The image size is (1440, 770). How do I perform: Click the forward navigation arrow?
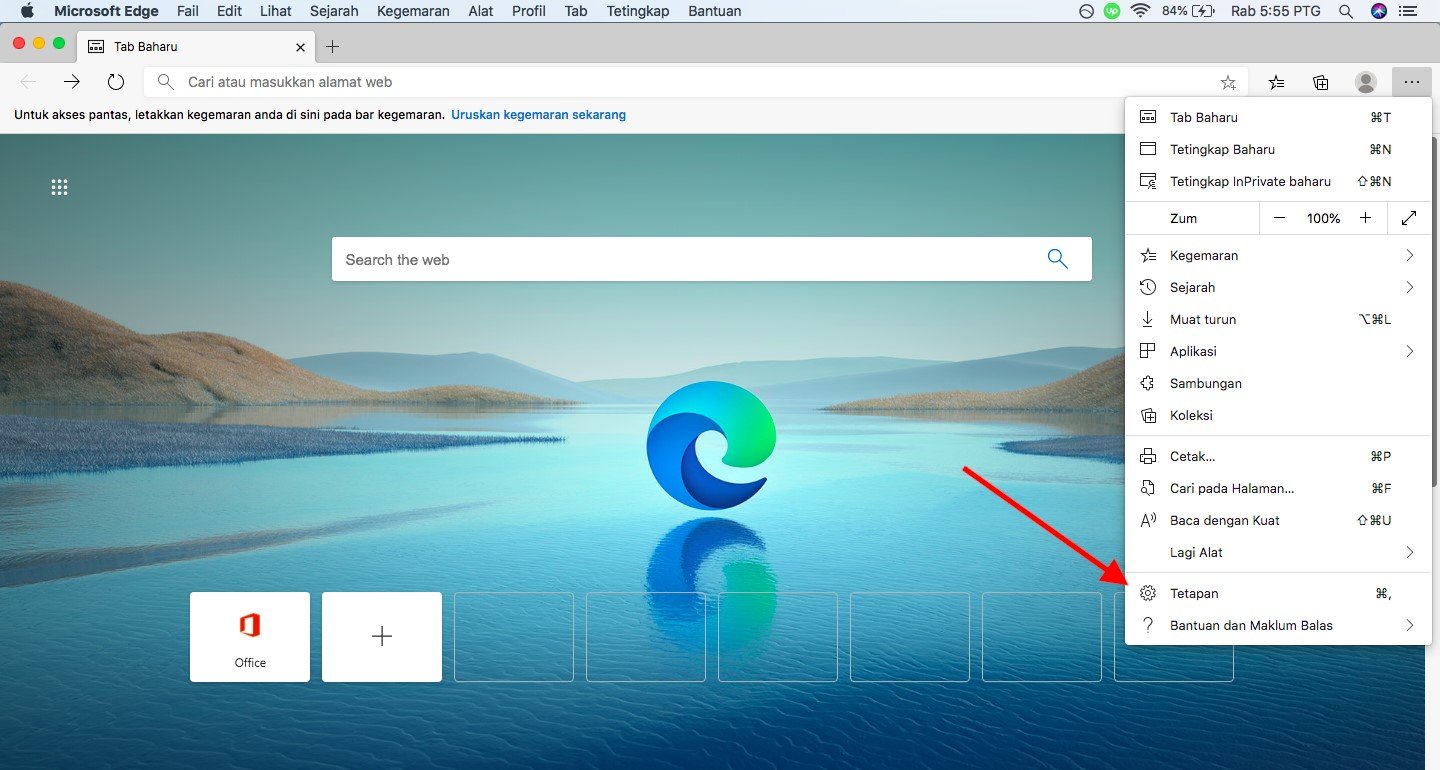[x=72, y=82]
